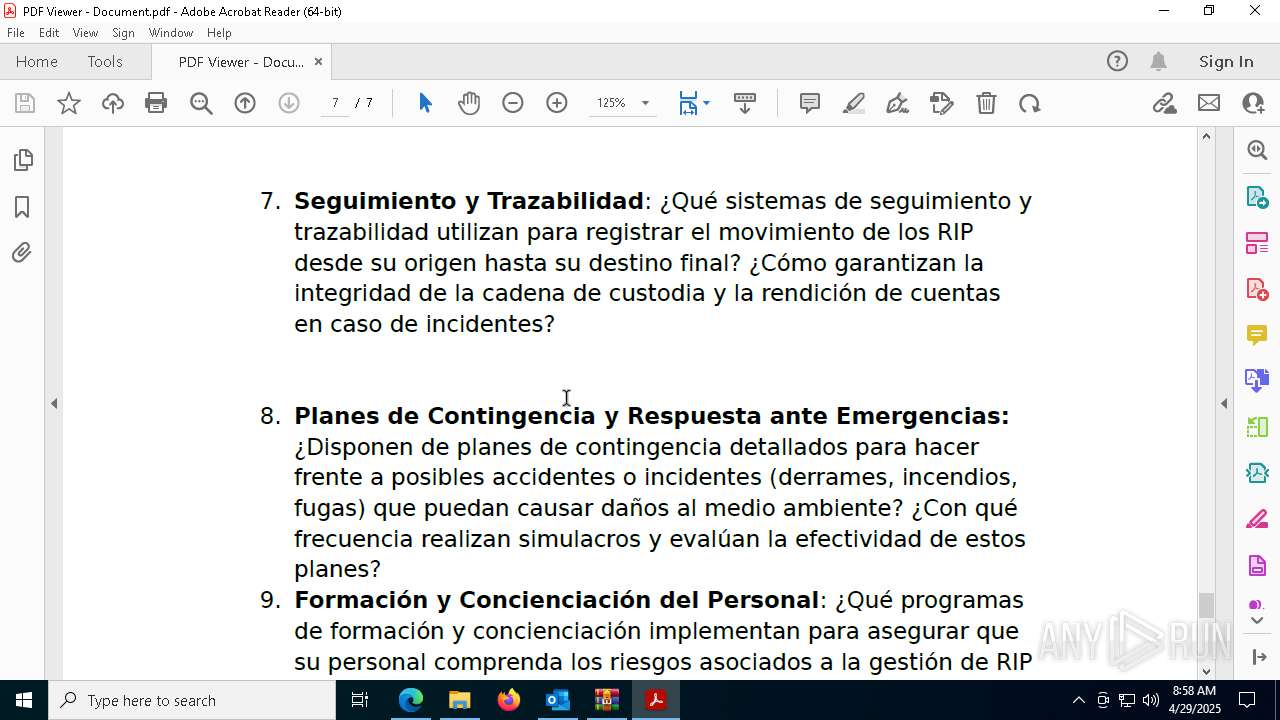This screenshot has height=720, width=1280.
Task: Open Outlook from taskbar
Action: point(558,700)
